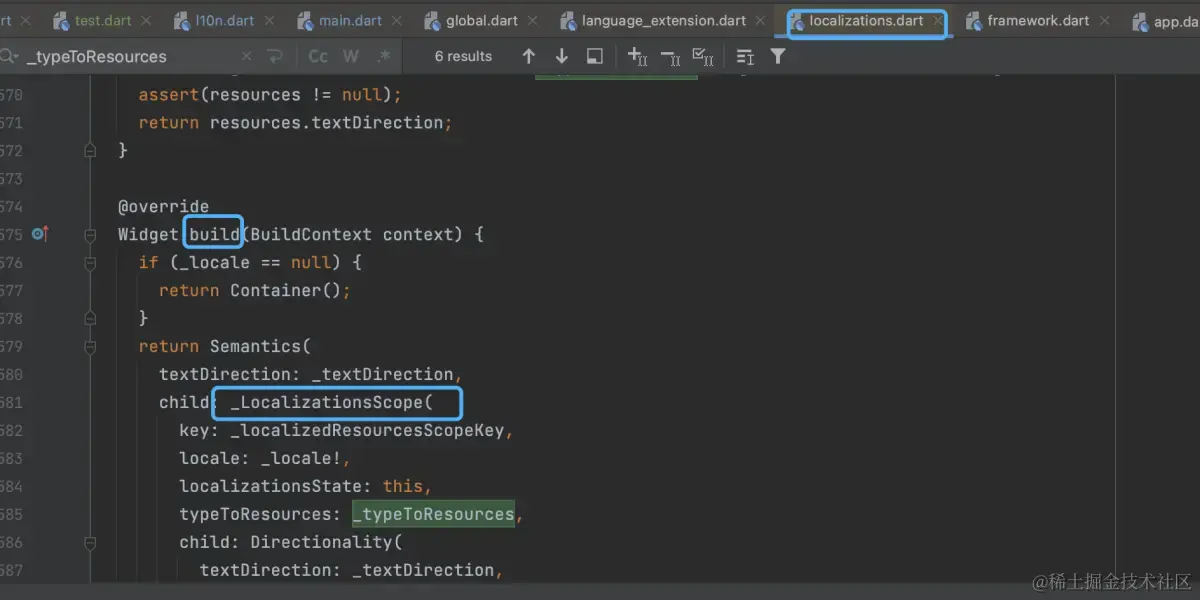Click override gutter icon beside build method
This screenshot has width=1200, height=600.
tap(40, 234)
